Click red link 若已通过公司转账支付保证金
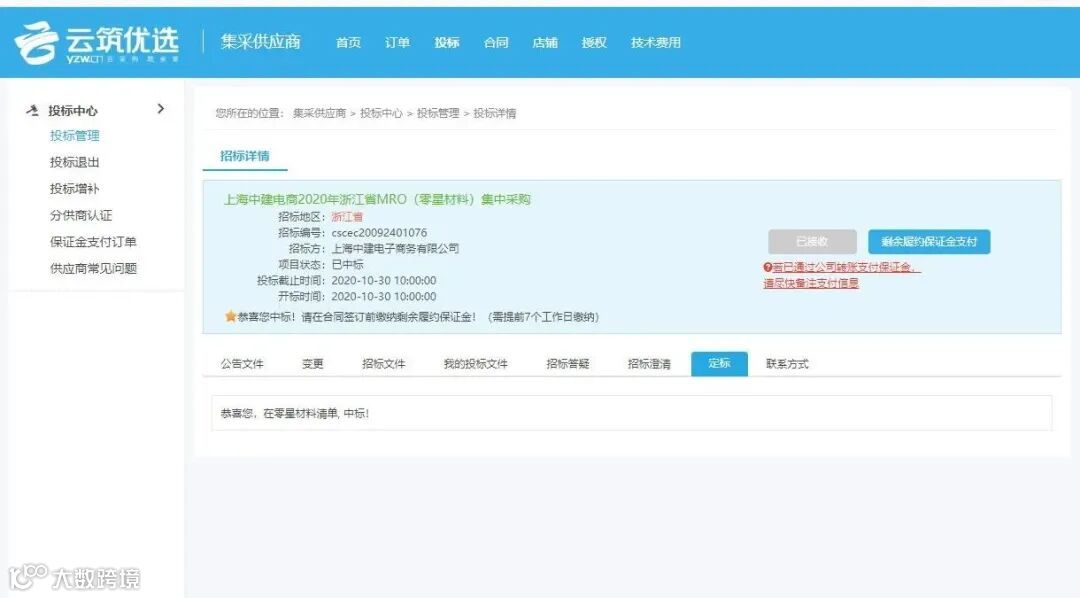The height and width of the screenshot is (598, 1080). tap(846, 267)
